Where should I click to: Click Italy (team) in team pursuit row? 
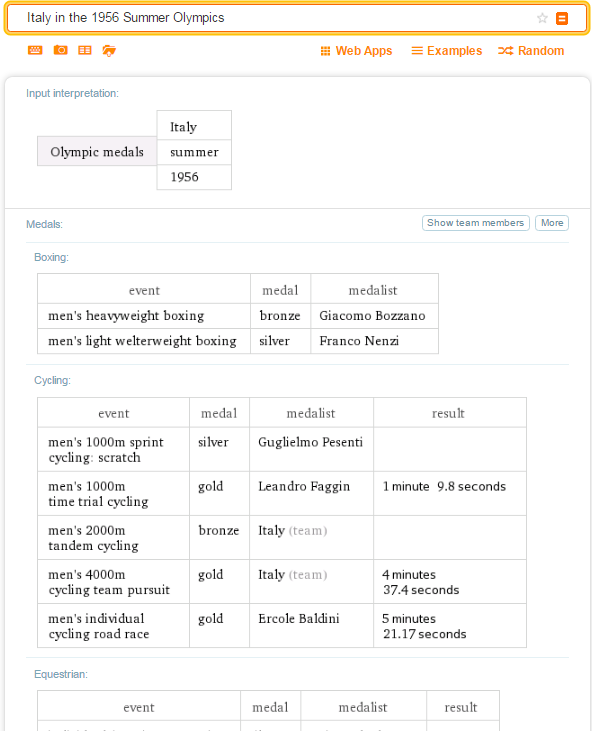click(293, 574)
